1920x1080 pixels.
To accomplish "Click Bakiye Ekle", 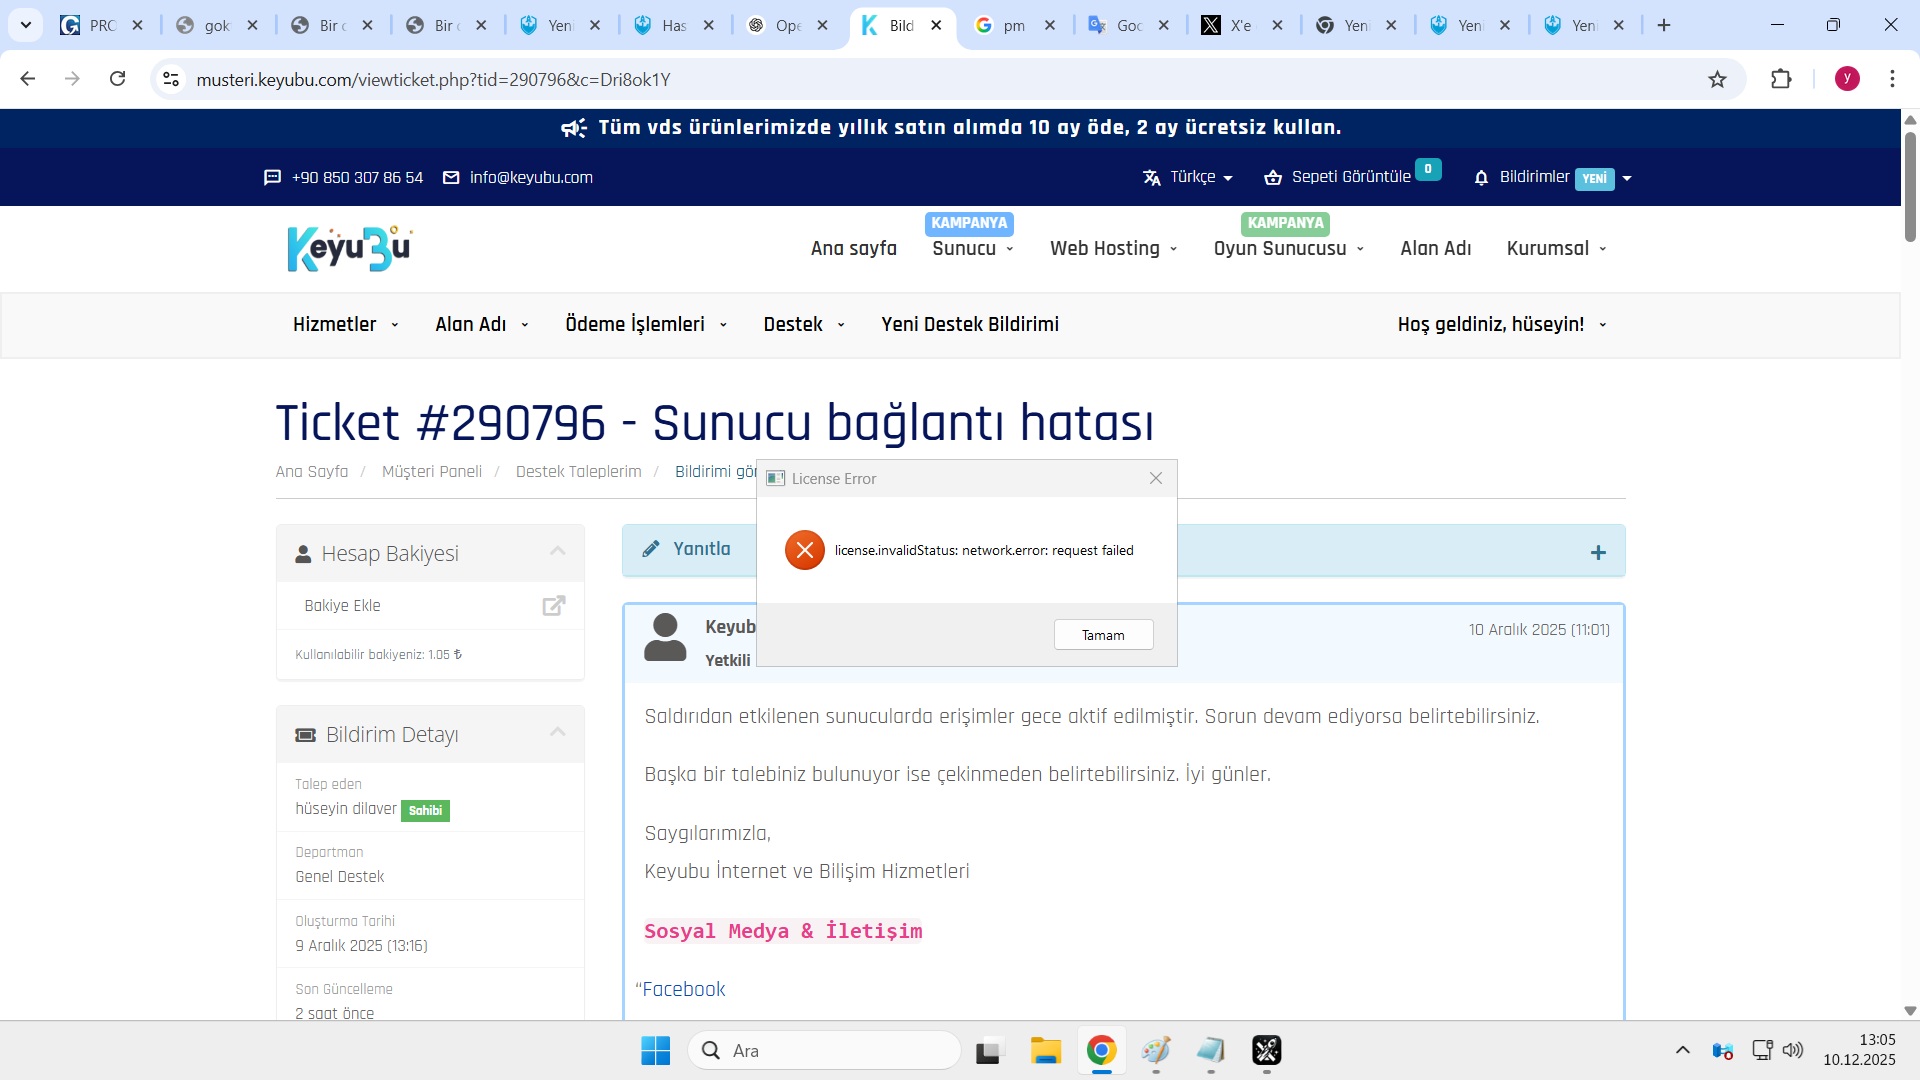I will [x=430, y=605].
